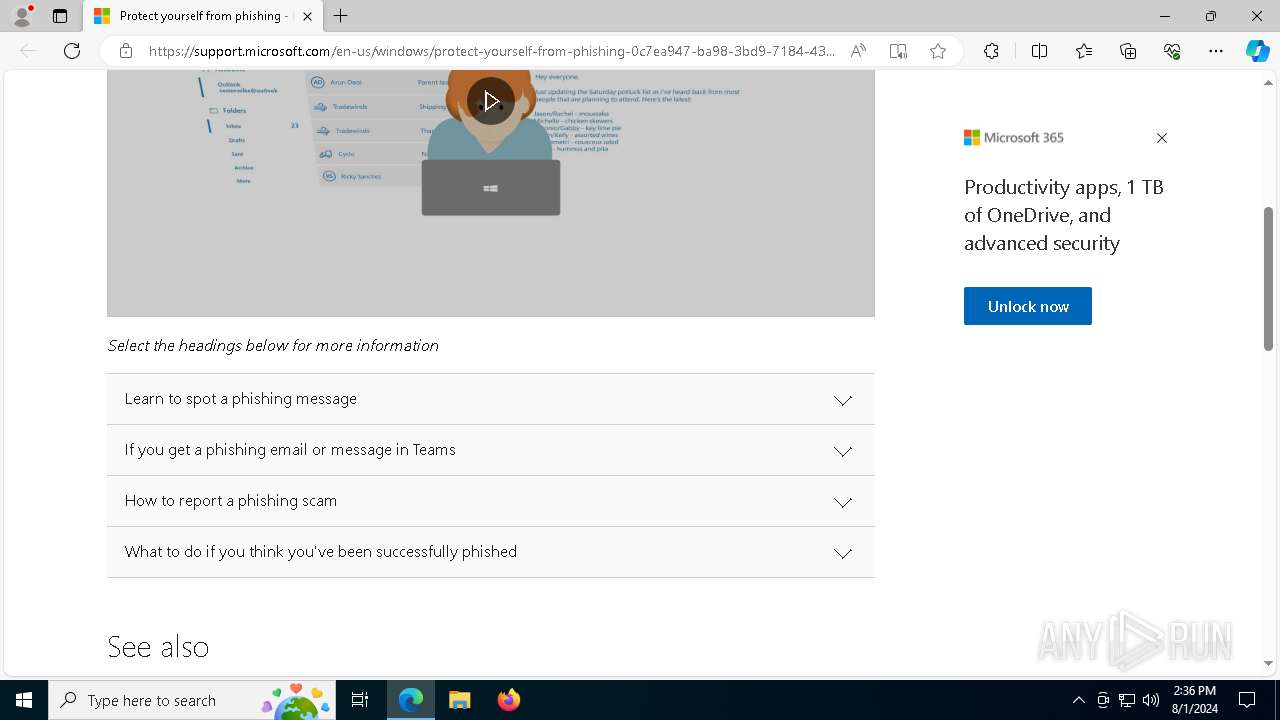Image resolution: width=1280 pixels, height=720 pixels.
Task: Open Browser essentials icon
Action: click(1172, 51)
